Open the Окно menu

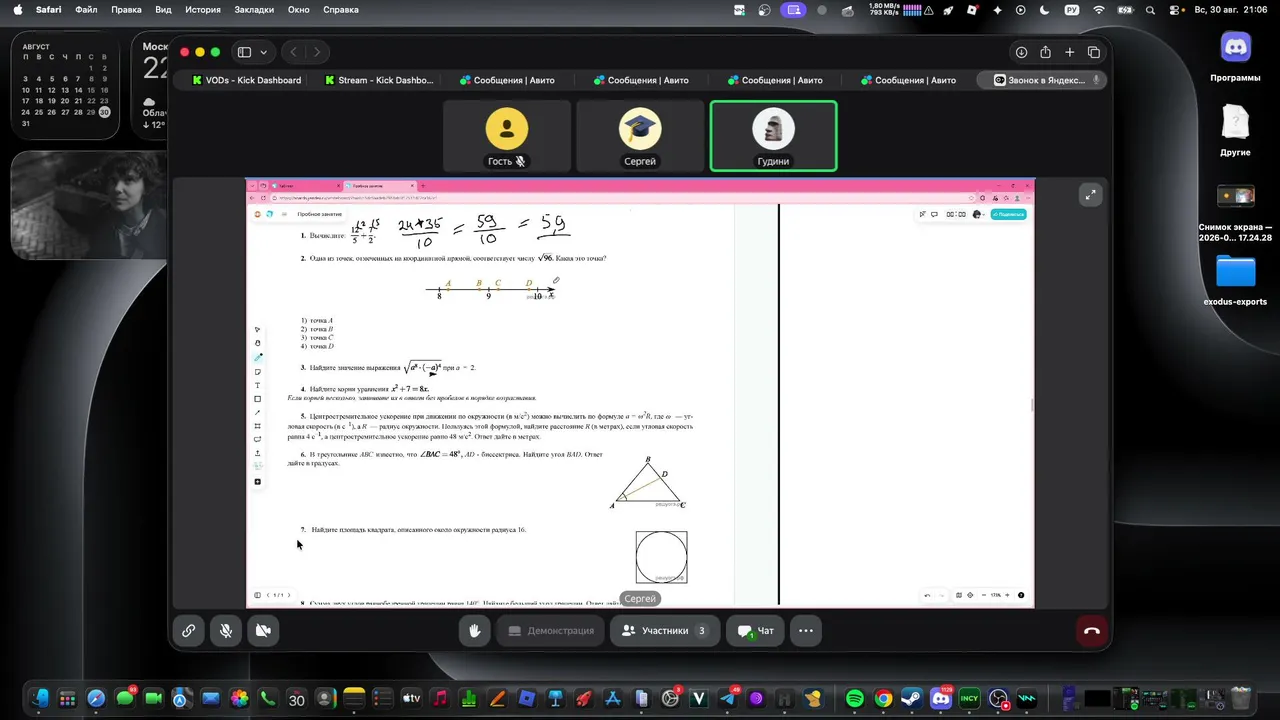tap(298, 10)
